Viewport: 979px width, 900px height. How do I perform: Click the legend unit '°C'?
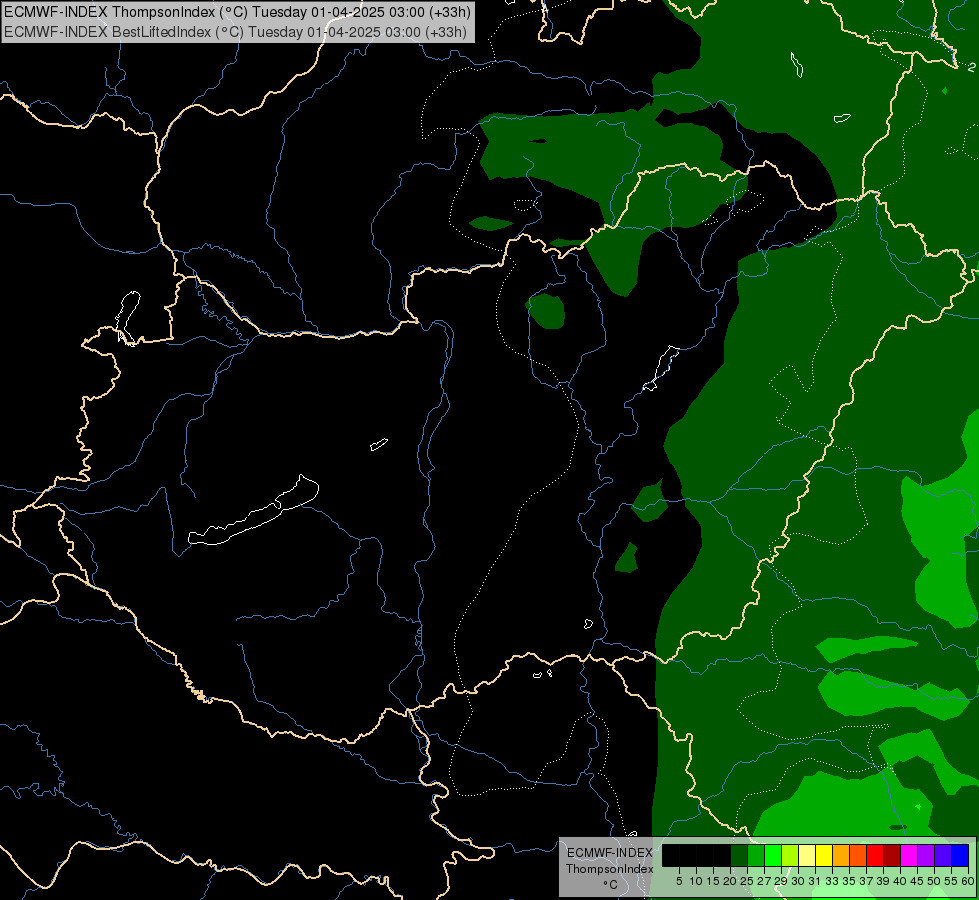611,885
